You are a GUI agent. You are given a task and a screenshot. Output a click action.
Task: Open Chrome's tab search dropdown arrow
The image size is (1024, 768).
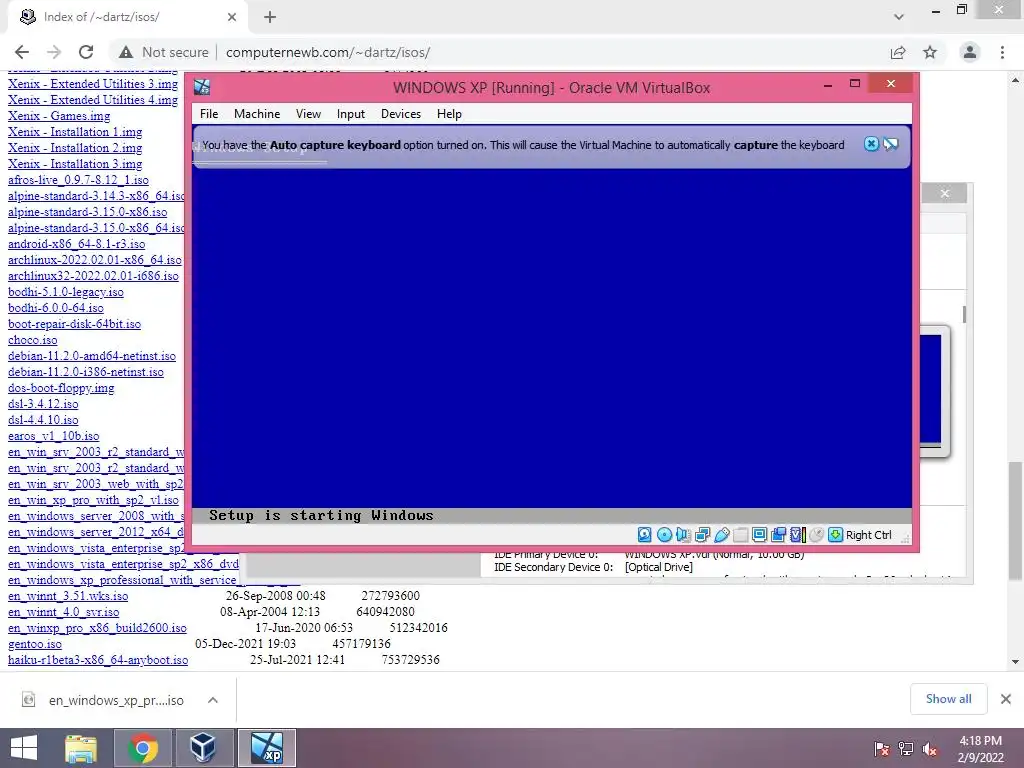[899, 17]
